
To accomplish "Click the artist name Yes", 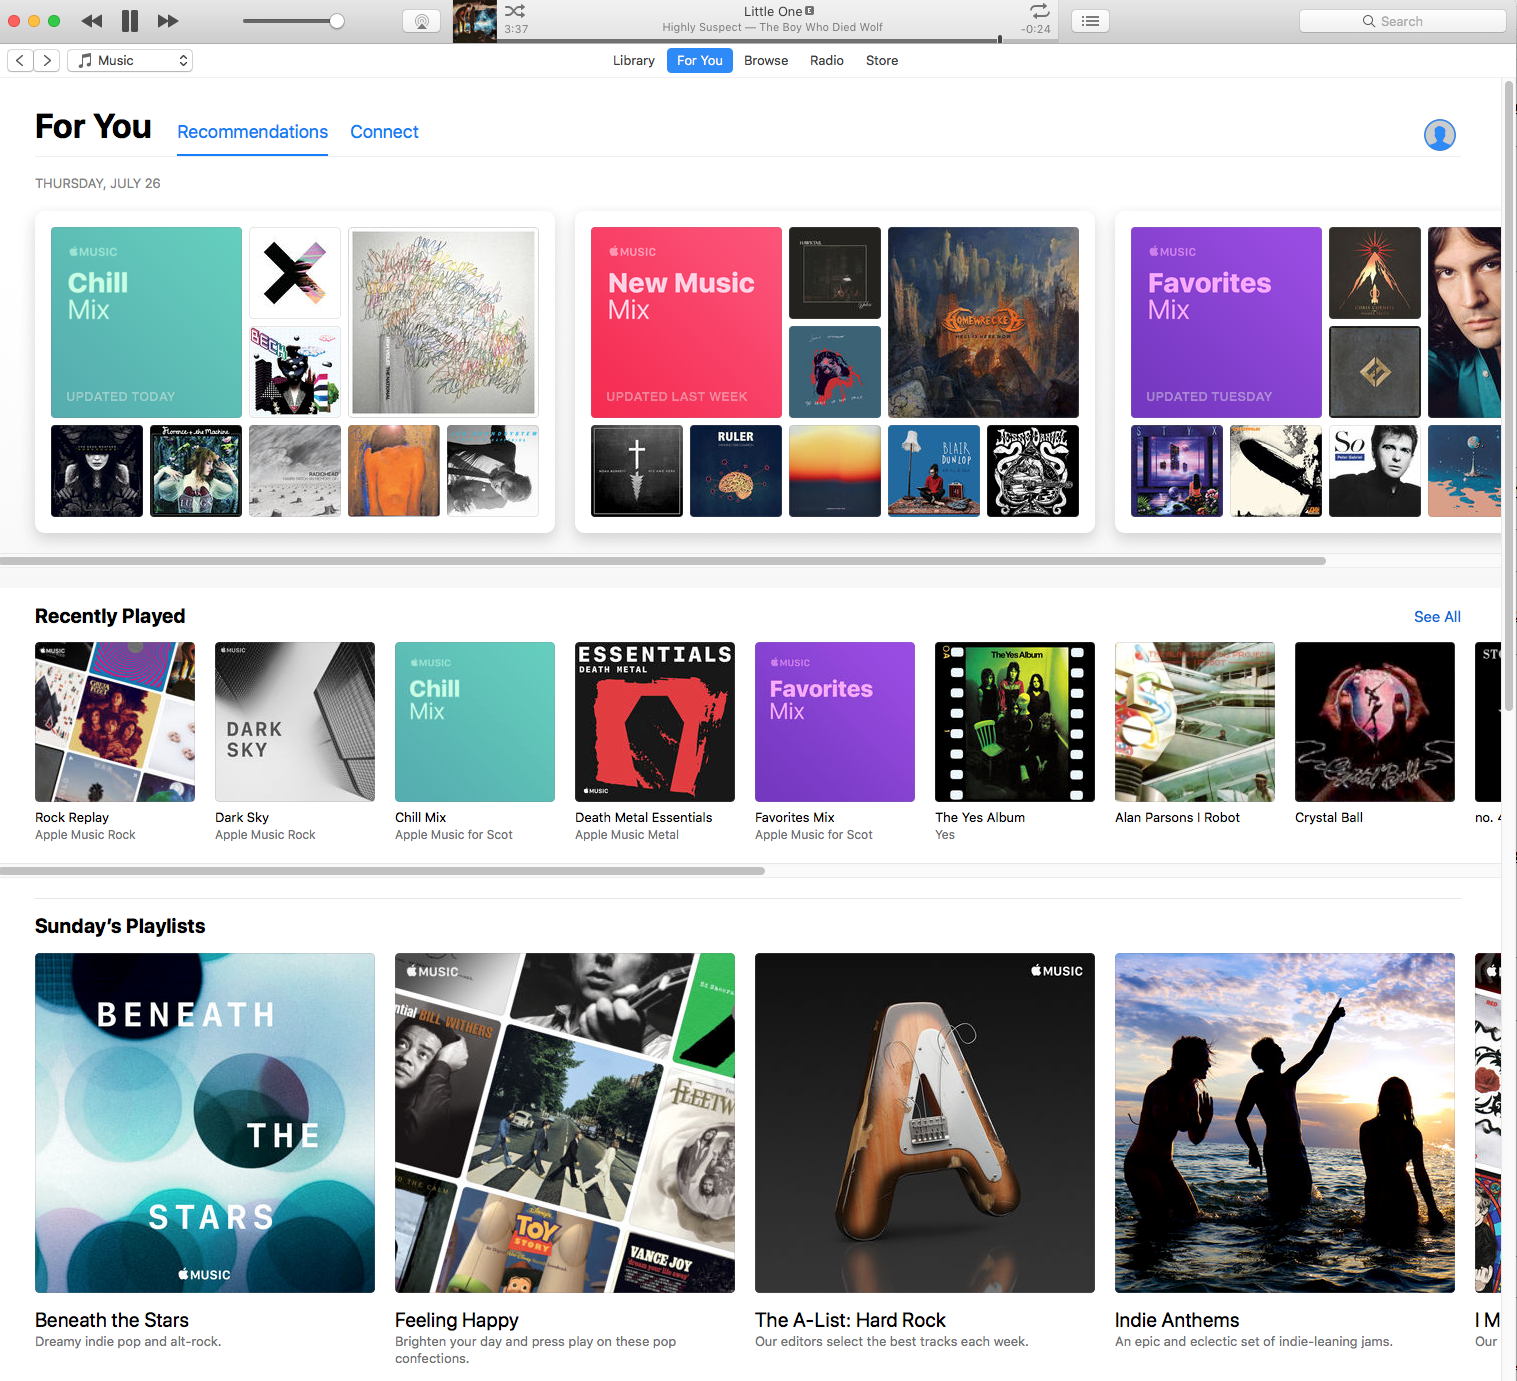I will coord(945,835).
